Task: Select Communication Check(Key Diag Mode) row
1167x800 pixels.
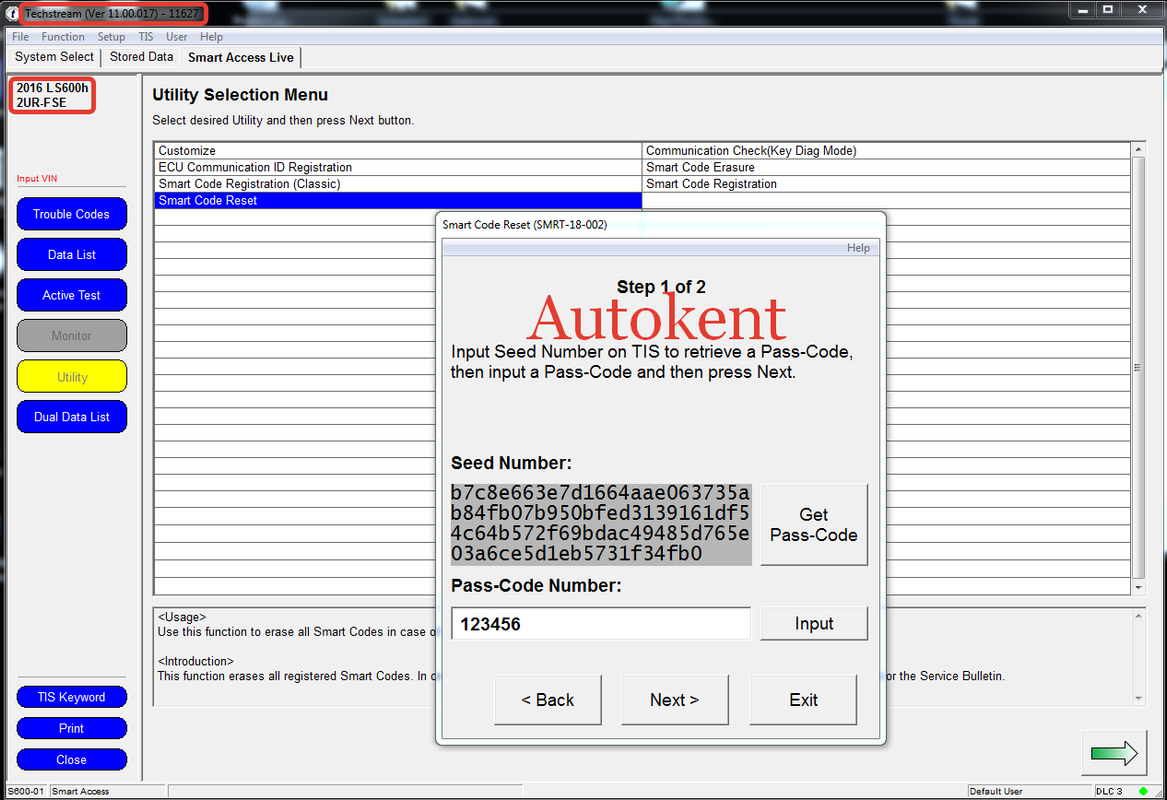Action: pyautogui.click(x=886, y=150)
